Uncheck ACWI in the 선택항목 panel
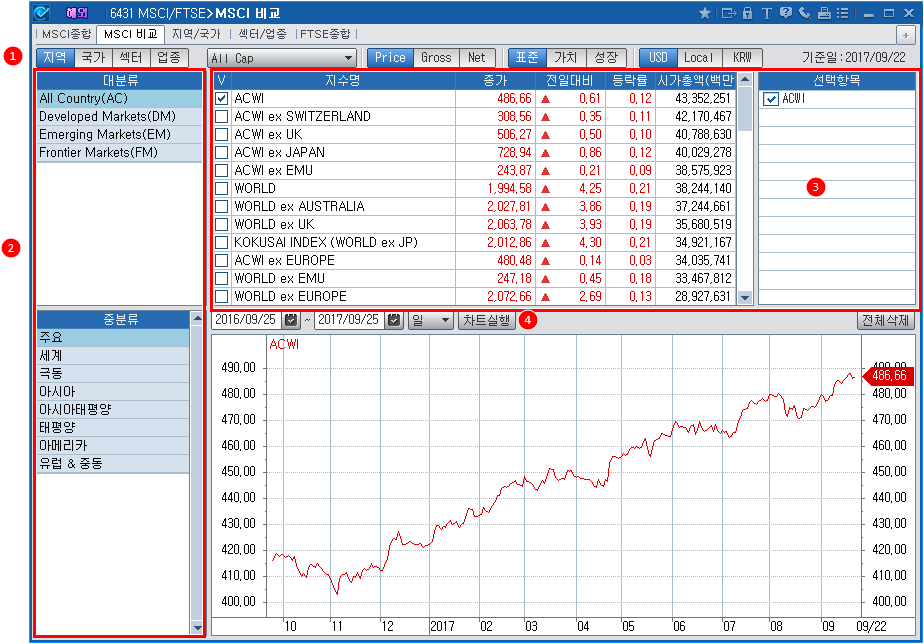Viewport: 924px width, 644px height. click(771, 99)
